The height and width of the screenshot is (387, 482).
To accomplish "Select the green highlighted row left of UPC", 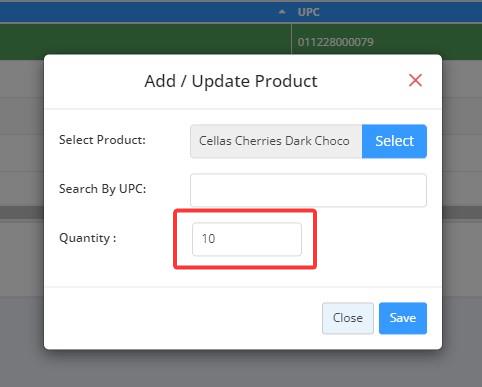I will [146, 39].
